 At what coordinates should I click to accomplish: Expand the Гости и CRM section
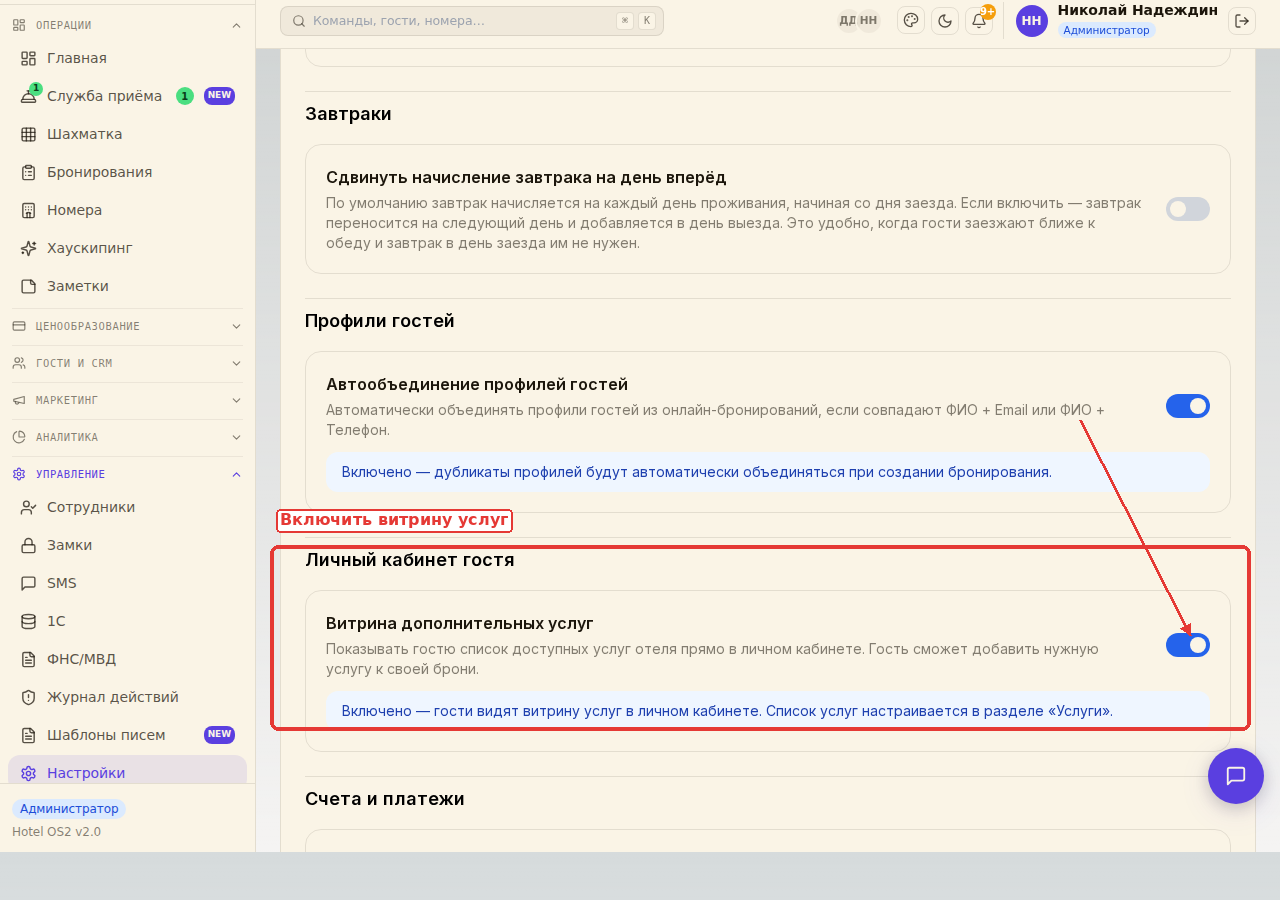point(127,363)
